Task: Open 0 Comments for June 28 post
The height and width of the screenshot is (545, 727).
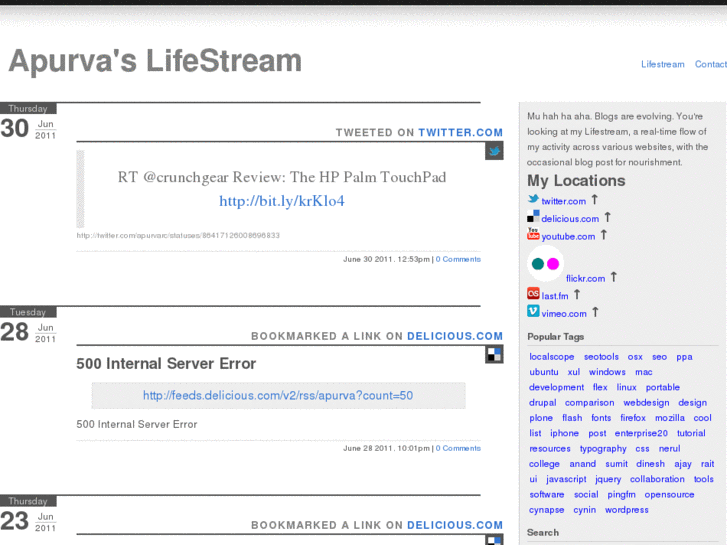Action: (x=458, y=449)
